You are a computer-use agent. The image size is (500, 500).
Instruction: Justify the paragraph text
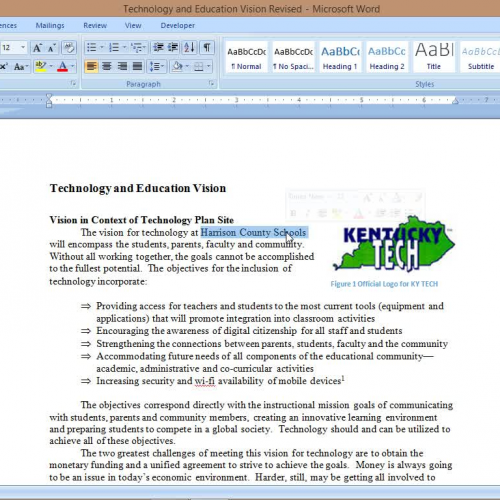tap(137, 66)
